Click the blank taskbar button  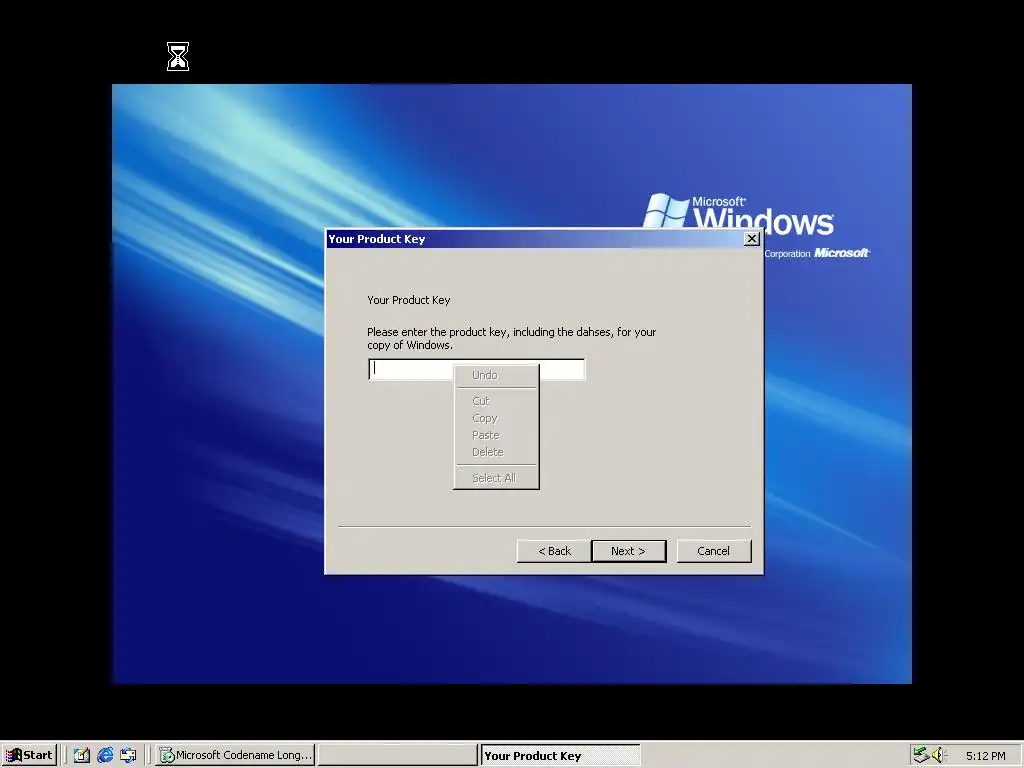coord(397,755)
